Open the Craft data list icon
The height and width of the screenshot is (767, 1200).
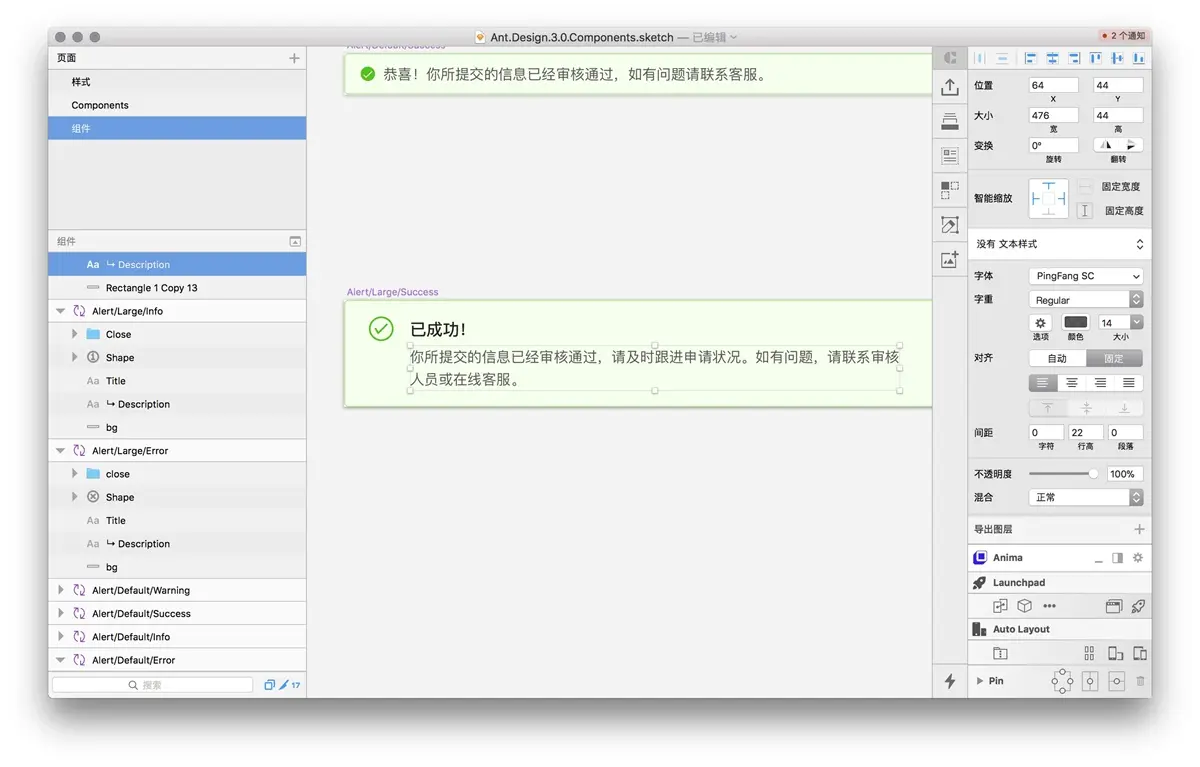[950, 156]
